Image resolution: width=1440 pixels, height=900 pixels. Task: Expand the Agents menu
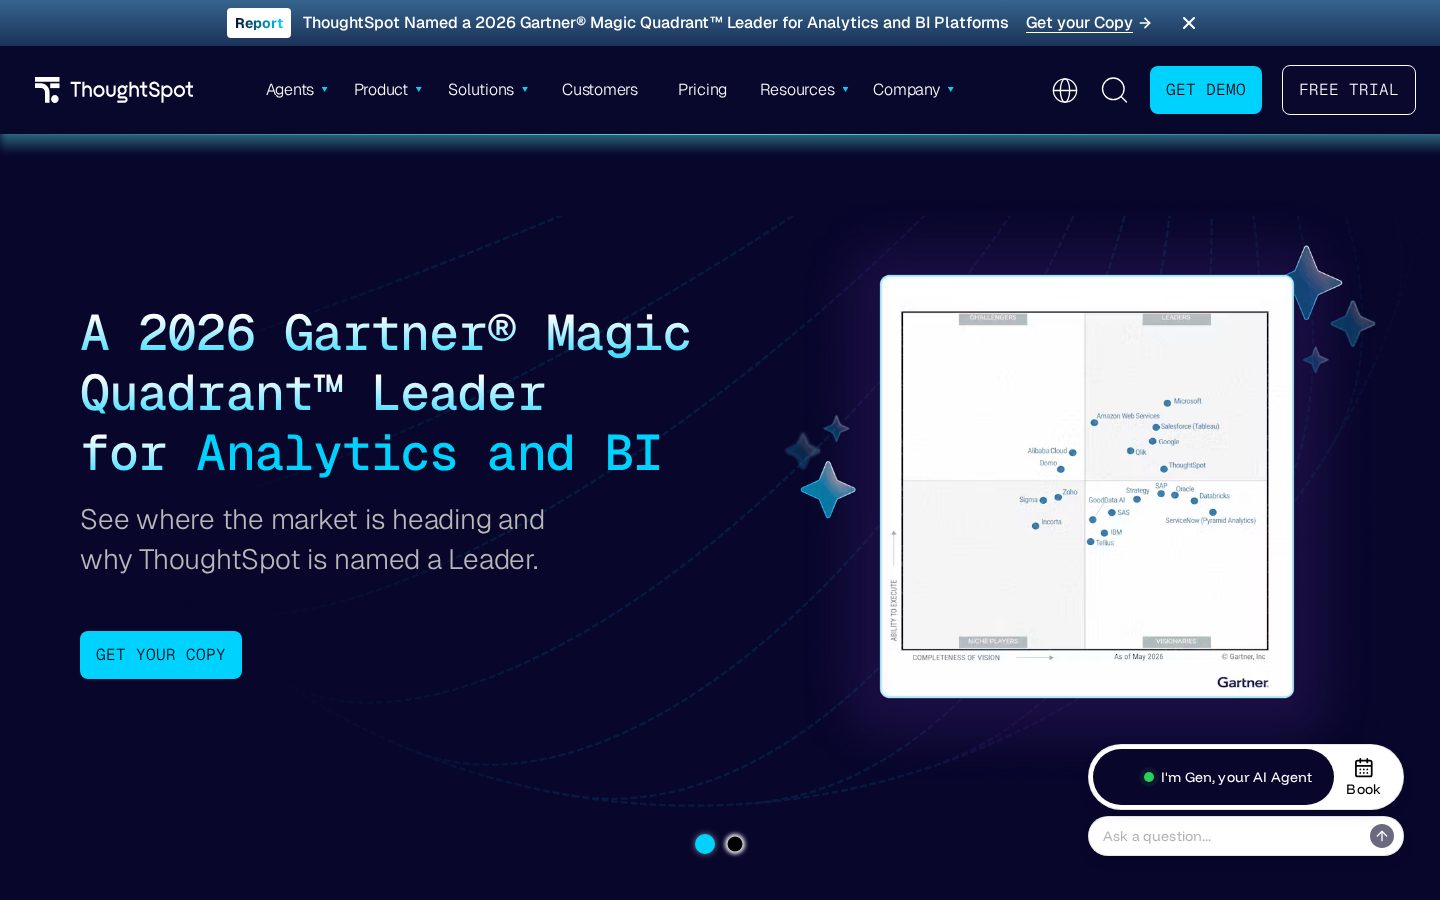297,90
